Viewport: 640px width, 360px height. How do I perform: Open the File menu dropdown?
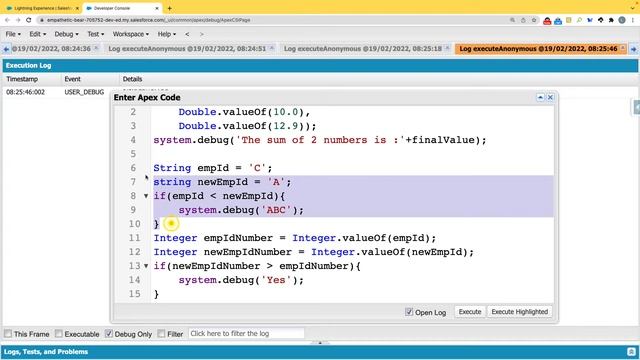tap(13, 34)
